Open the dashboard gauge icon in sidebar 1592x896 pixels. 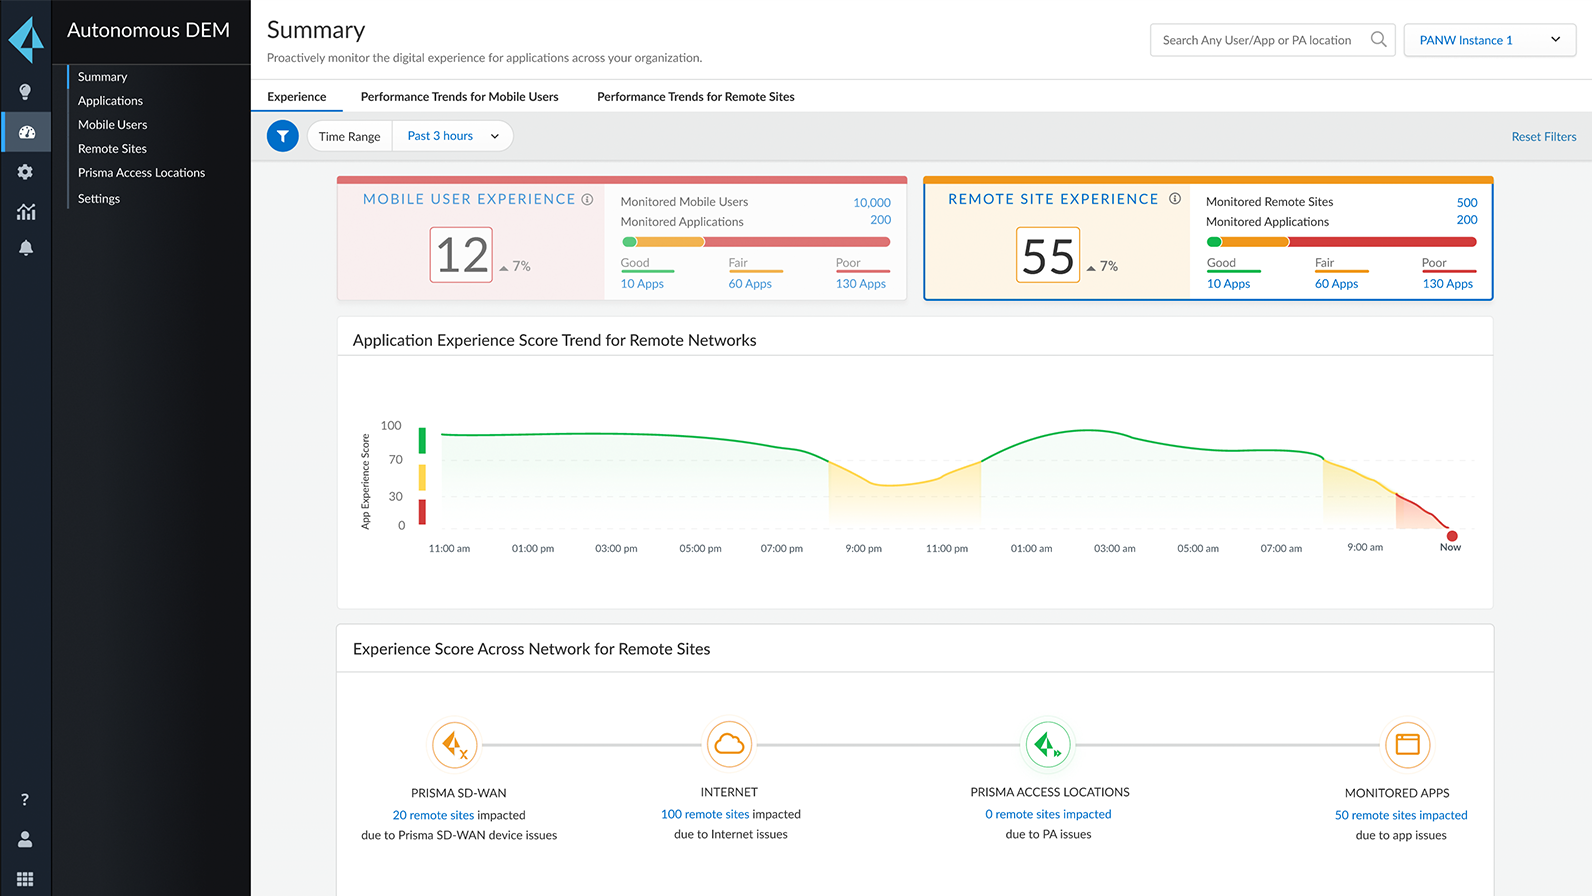coord(26,132)
